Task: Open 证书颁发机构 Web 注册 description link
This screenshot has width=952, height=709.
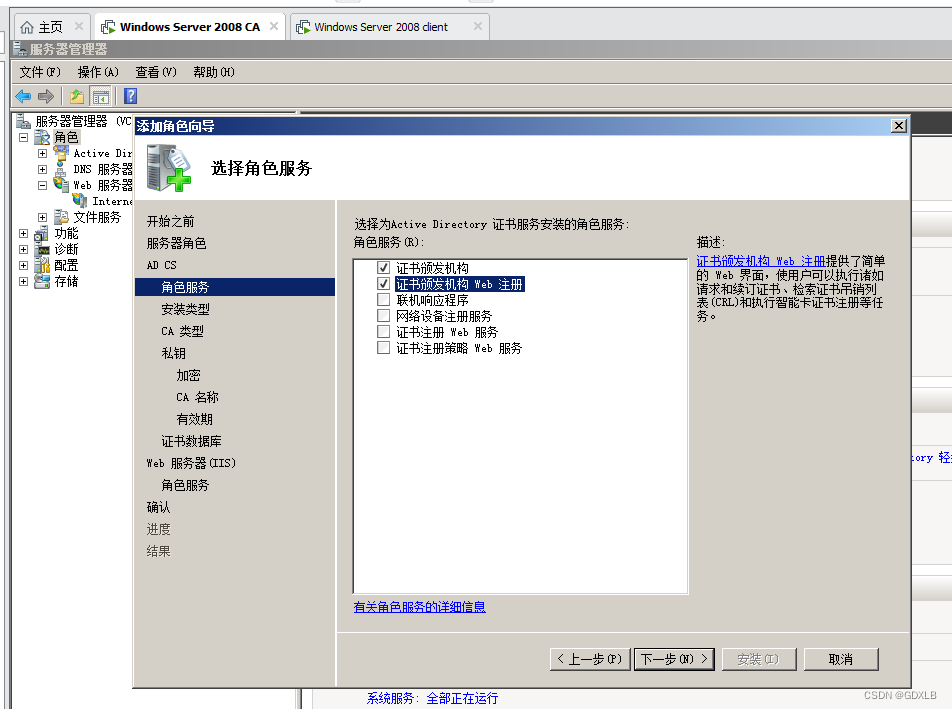Action: click(761, 261)
